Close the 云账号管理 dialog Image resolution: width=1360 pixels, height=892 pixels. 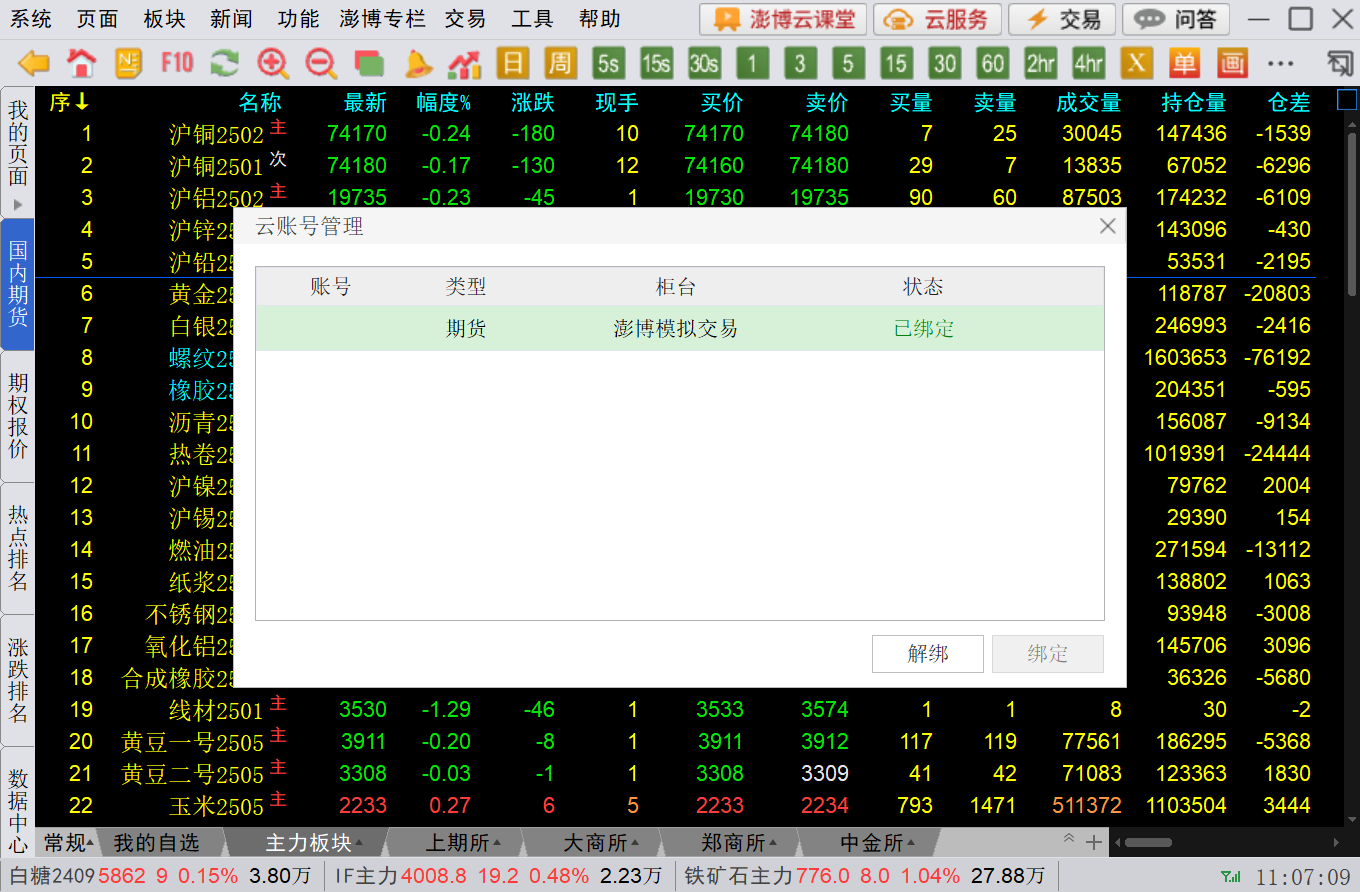tap(1107, 226)
